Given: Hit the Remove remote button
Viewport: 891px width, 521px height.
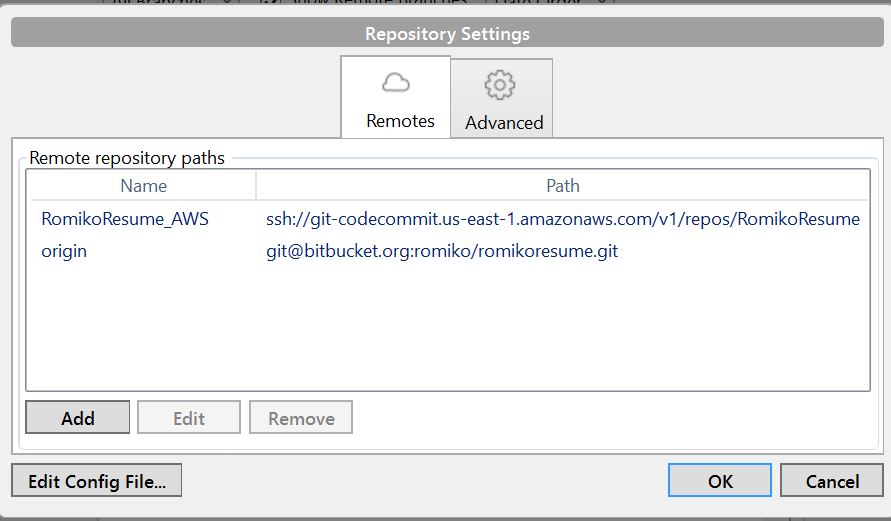Looking at the screenshot, I should [x=301, y=418].
